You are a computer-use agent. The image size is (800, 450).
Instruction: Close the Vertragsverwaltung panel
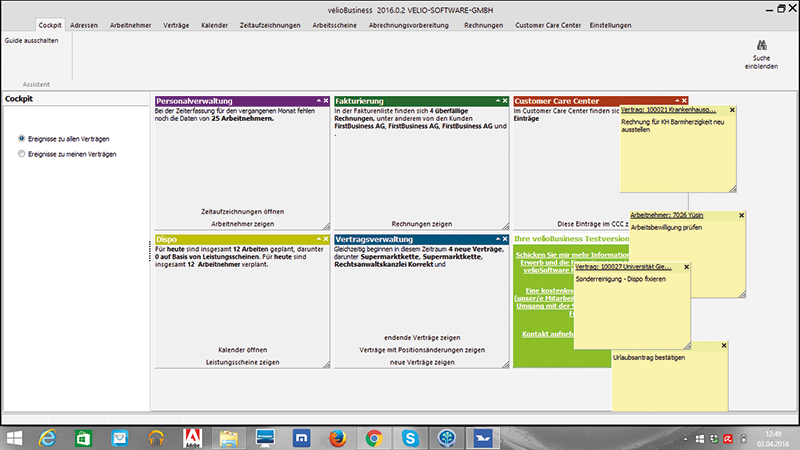505,239
